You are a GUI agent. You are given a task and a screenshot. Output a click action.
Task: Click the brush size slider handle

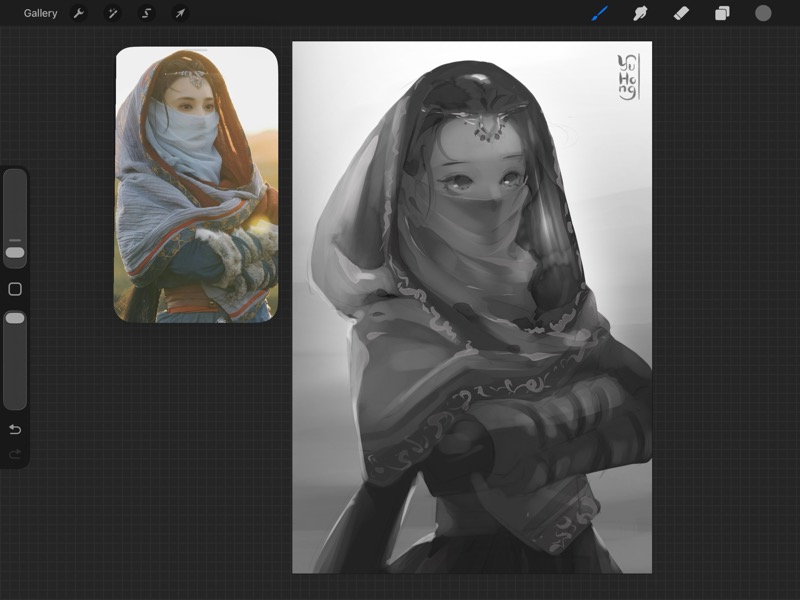click(x=15, y=253)
